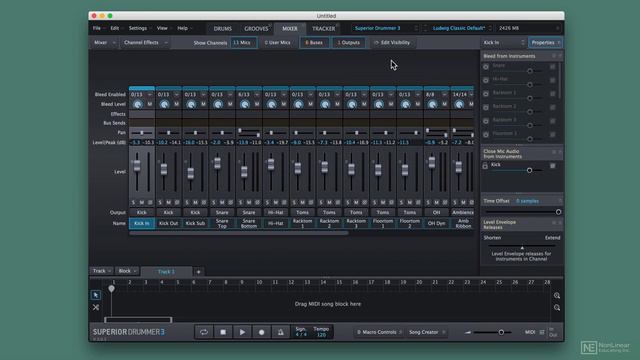Add a new track with plus button
Screen dimensions: 640x360
(x=198, y=272)
